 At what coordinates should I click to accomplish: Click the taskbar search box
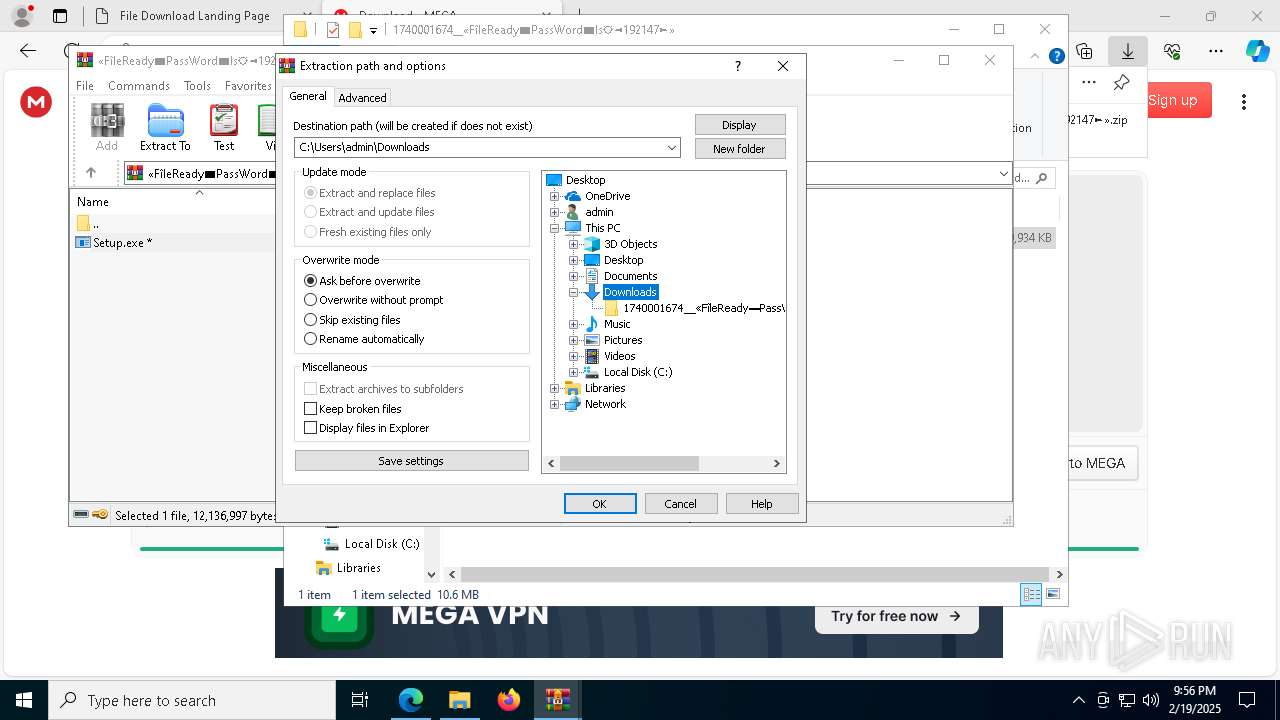tap(192, 700)
